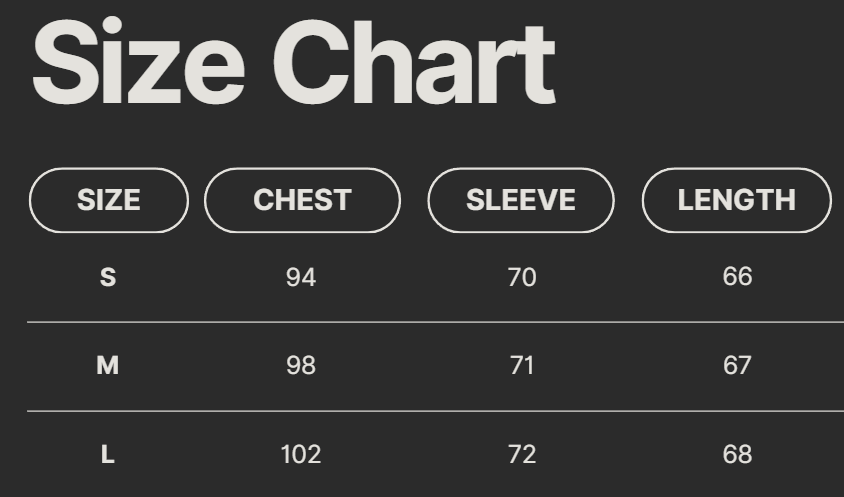This screenshot has height=497, width=844.
Task: Click the divider line below the S row
Action: coord(435,322)
